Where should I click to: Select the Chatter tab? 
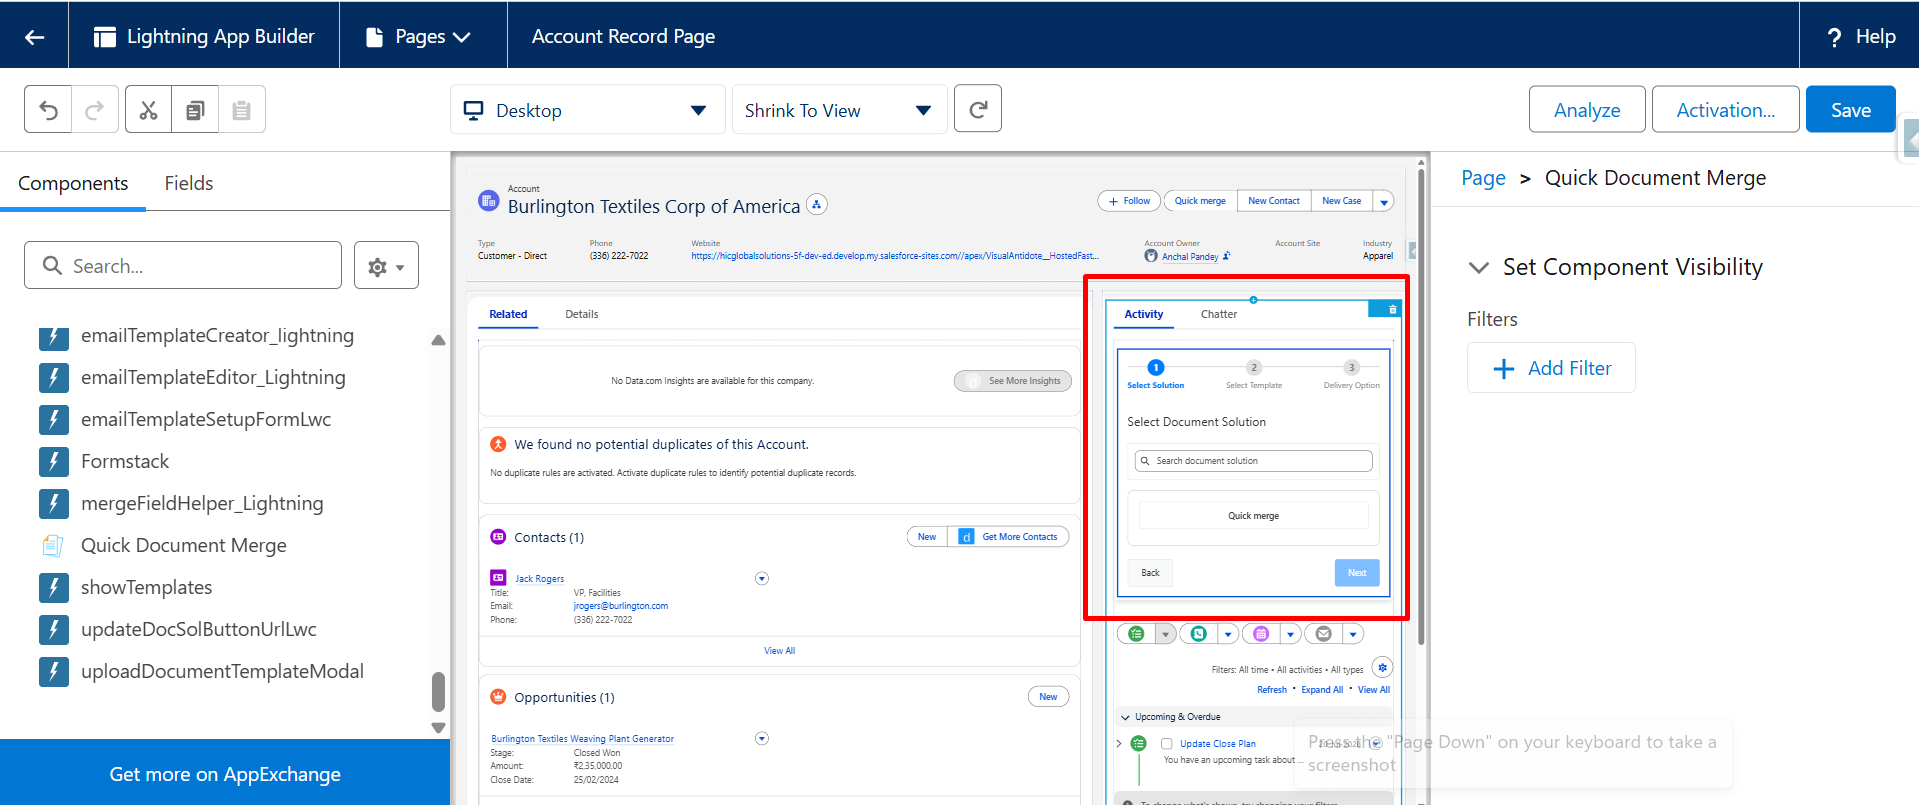1219,314
